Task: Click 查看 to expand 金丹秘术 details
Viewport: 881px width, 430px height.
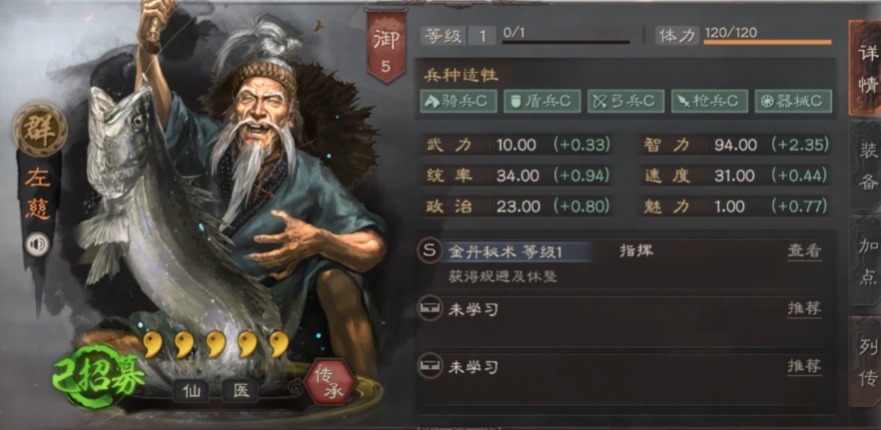Action: (804, 251)
